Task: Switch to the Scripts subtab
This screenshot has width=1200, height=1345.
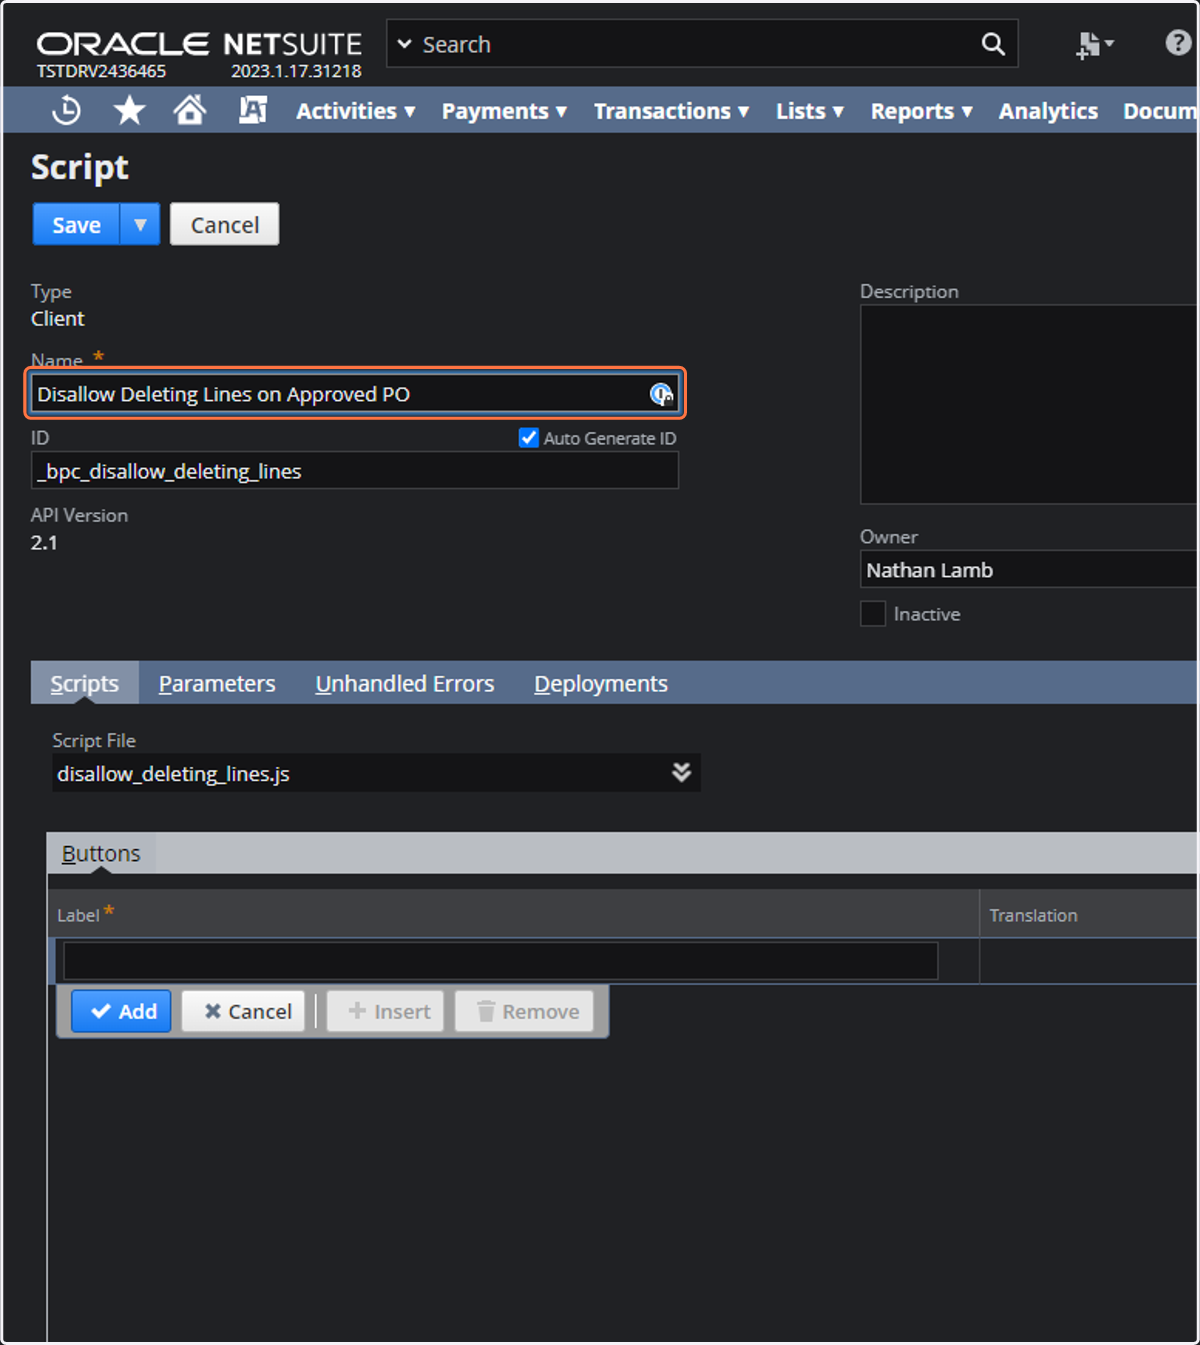Action: click(x=85, y=683)
